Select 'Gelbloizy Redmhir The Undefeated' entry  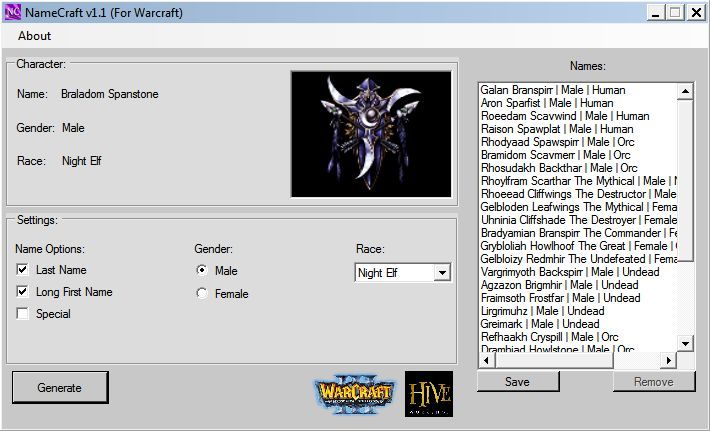point(579,259)
